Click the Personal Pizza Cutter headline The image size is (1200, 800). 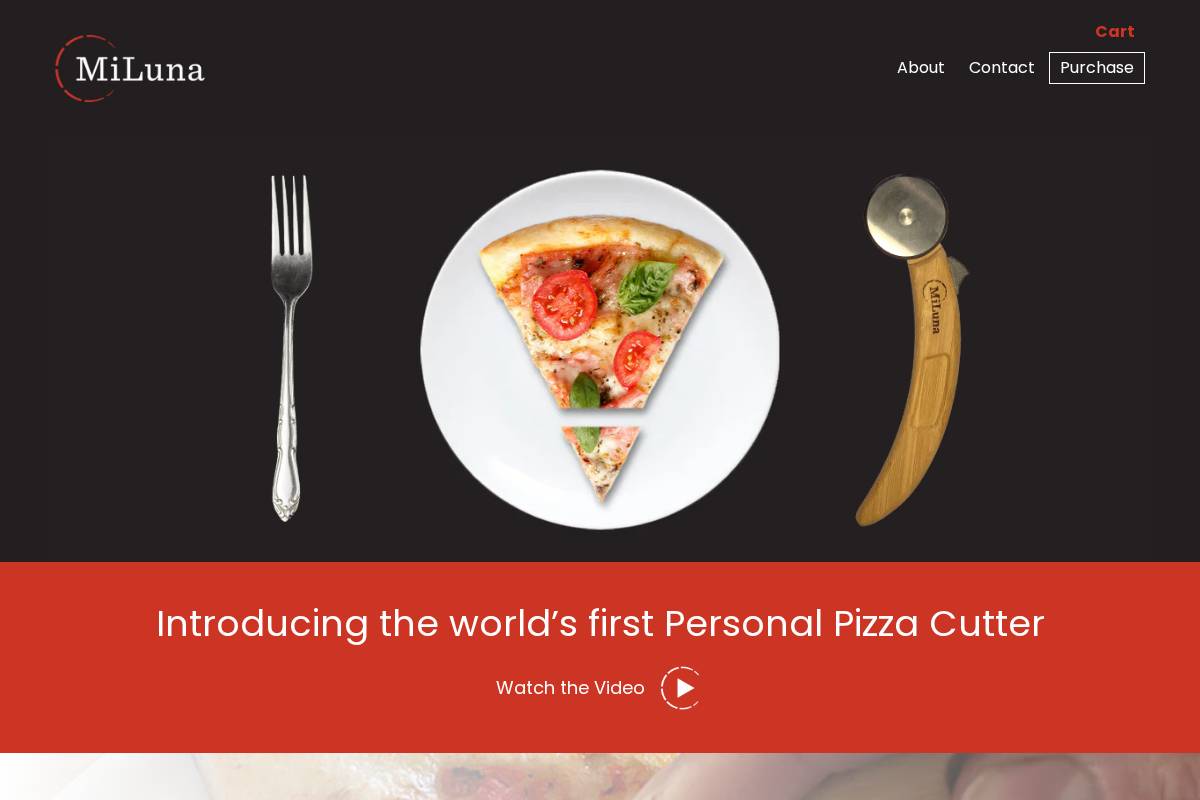[x=600, y=623]
